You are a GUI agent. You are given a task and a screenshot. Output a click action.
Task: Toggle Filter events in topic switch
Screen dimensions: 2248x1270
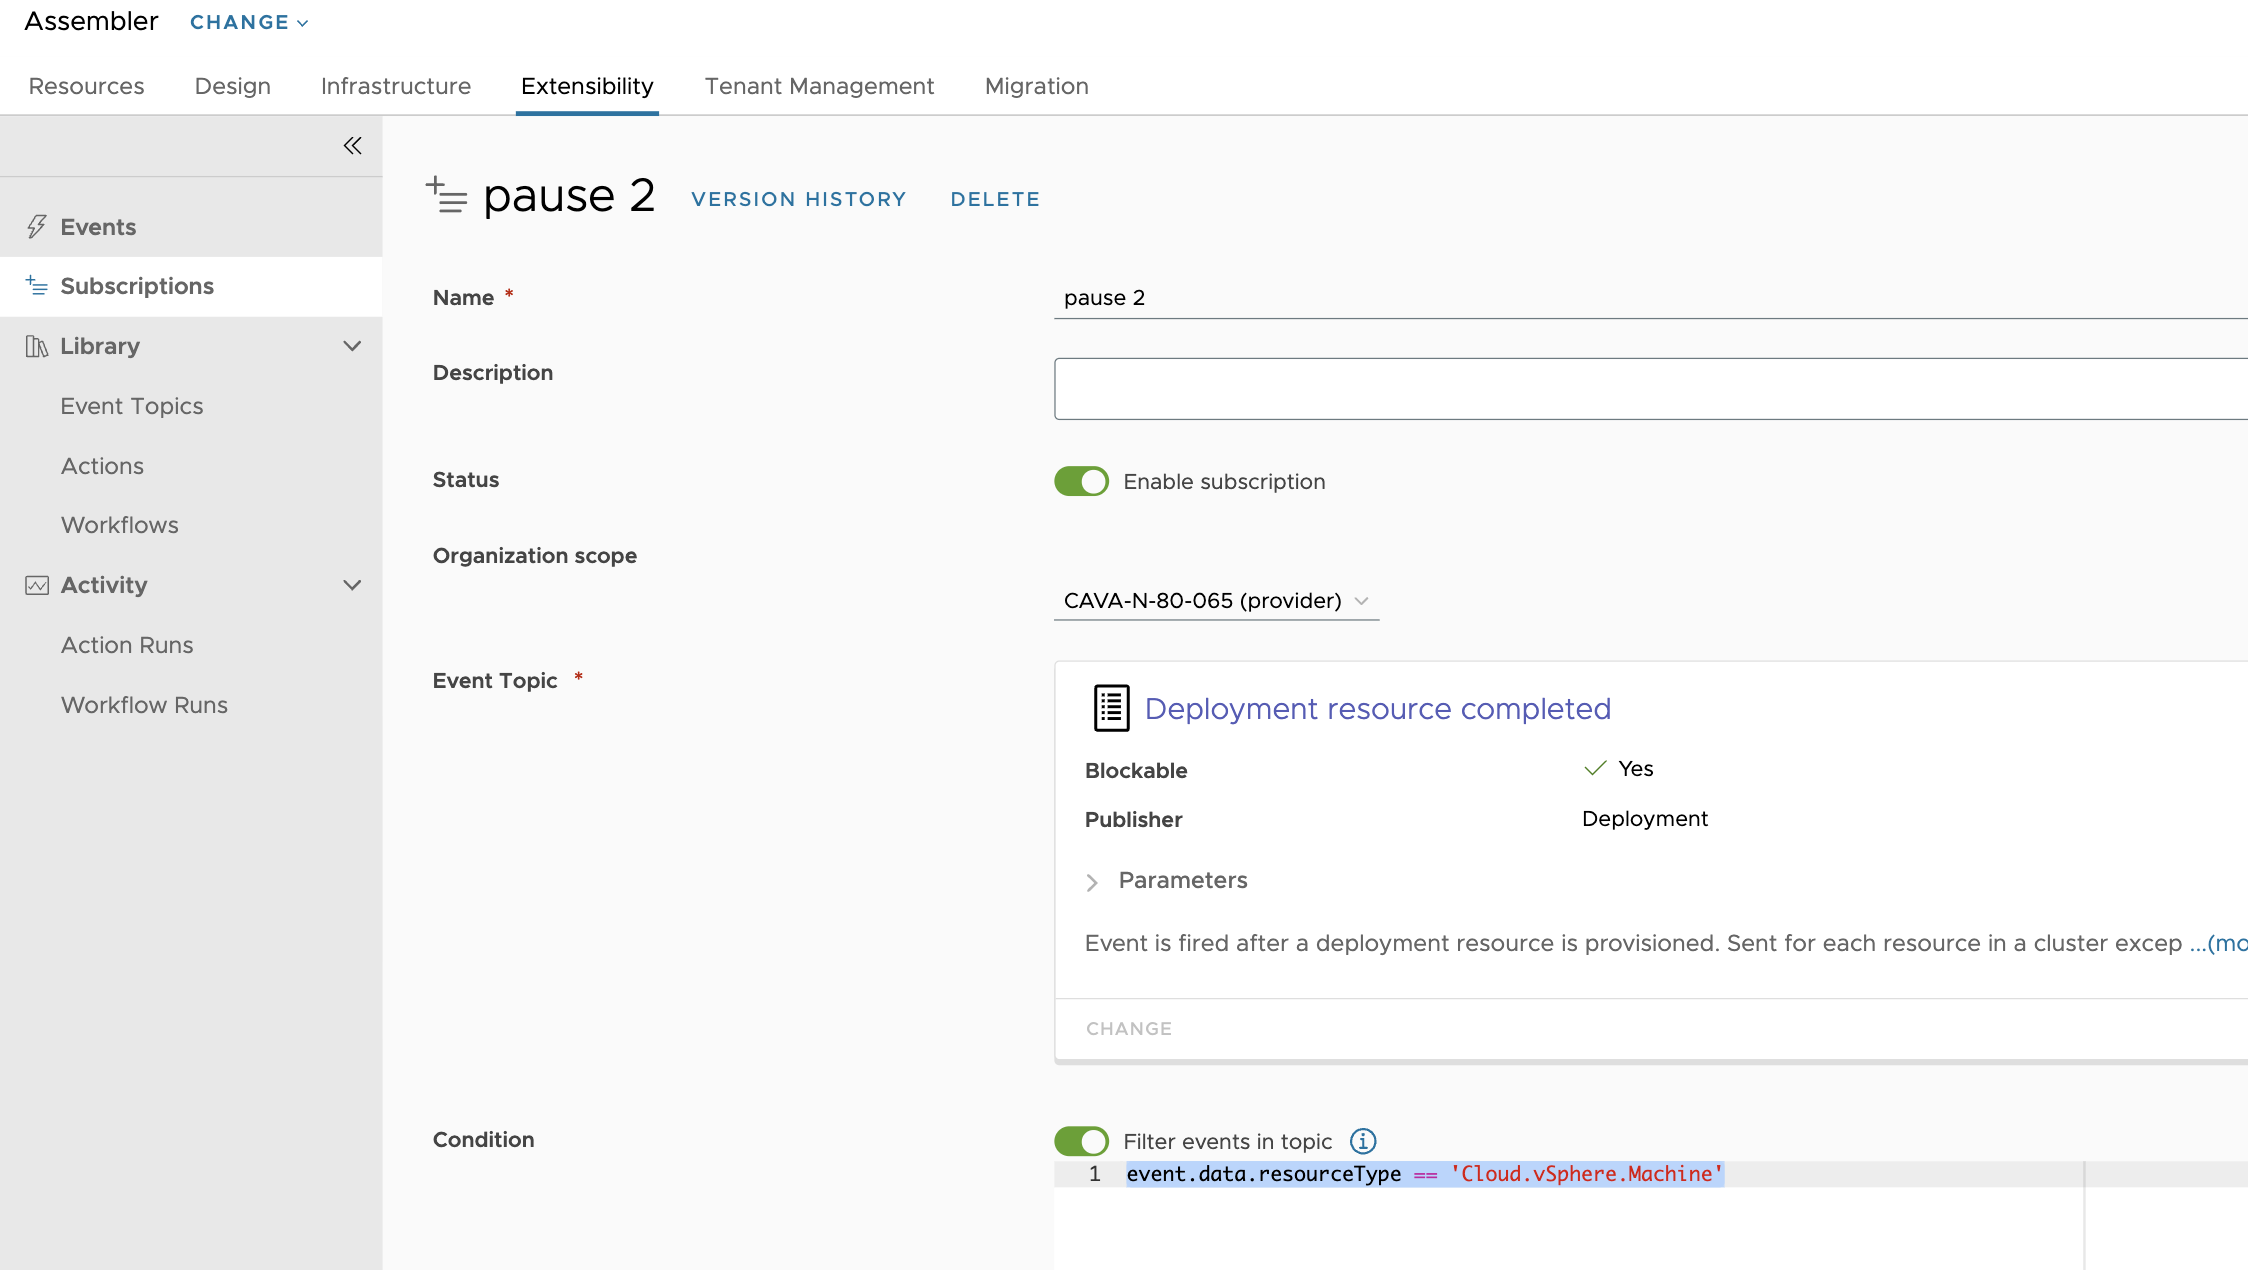click(x=1081, y=1141)
